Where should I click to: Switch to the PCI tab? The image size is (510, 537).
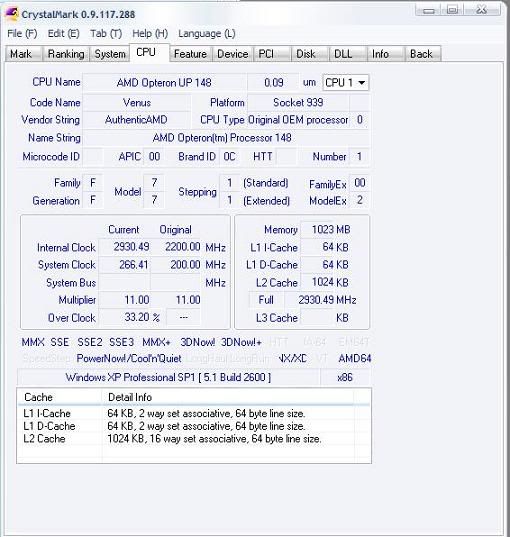pos(272,54)
